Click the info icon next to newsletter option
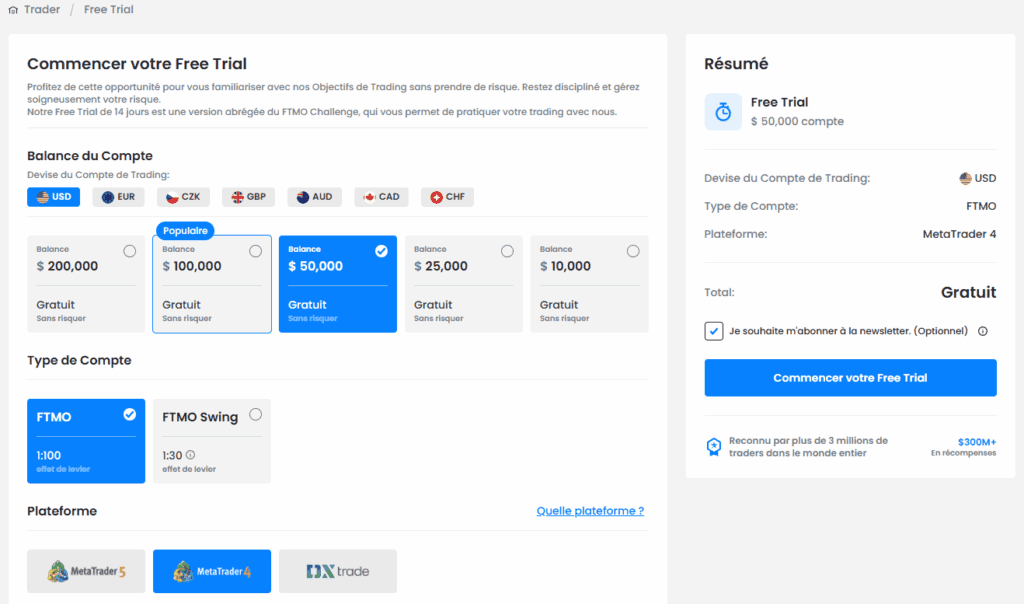This screenshot has width=1024, height=604. tap(983, 330)
